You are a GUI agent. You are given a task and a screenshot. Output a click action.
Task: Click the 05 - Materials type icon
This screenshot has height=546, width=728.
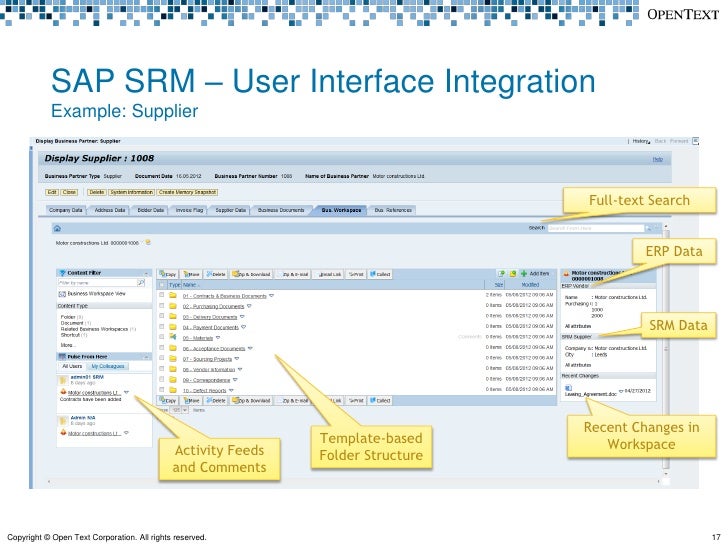(x=173, y=337)
